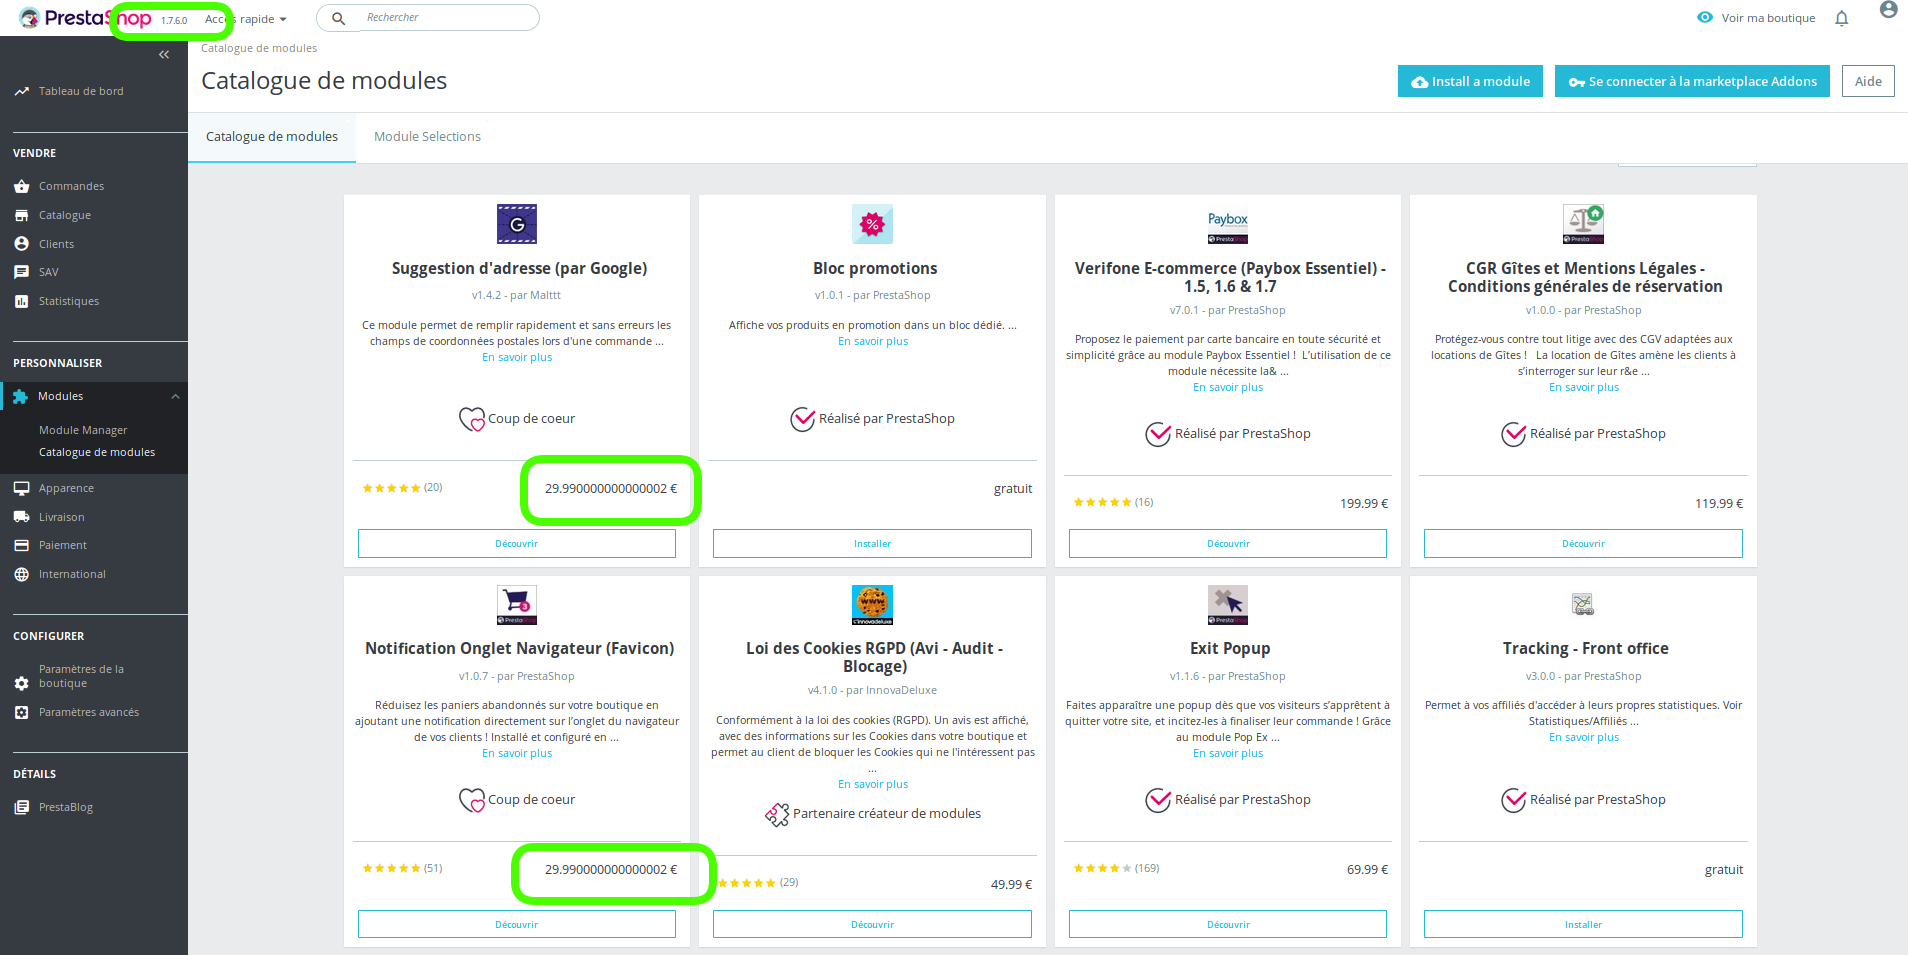This screenshot has height=955, width=1908.
Task: Click Découvrir for Suggestion d'adresse module
Action: [x=517, y=543]
